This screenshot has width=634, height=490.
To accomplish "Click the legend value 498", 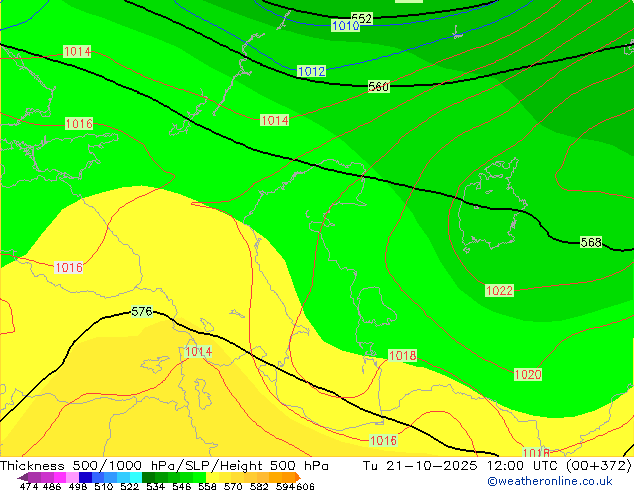I will [x=78, y=486].
